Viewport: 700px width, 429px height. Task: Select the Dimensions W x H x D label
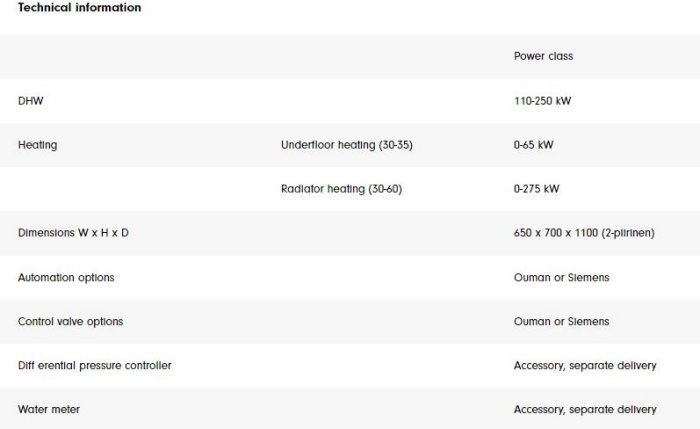pos(73,233)
